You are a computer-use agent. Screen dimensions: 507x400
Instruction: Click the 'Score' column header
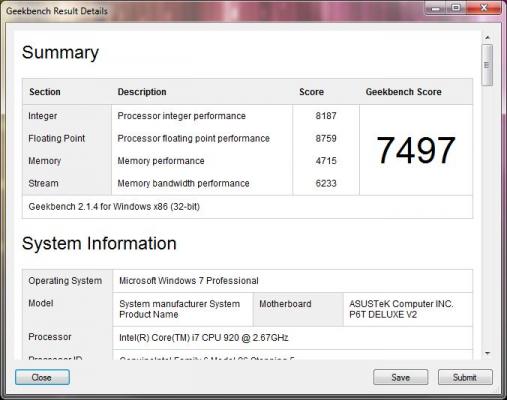click(x=311, y=92)
